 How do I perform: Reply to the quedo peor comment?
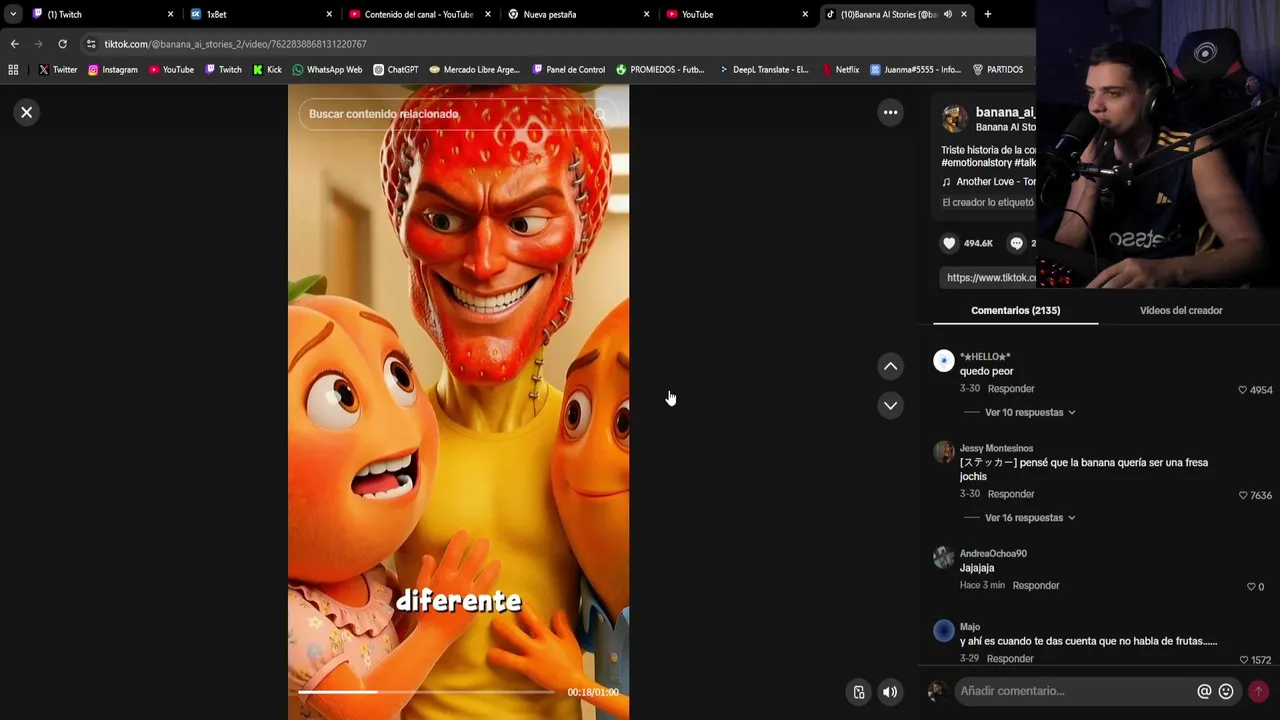click(1011, 389)
